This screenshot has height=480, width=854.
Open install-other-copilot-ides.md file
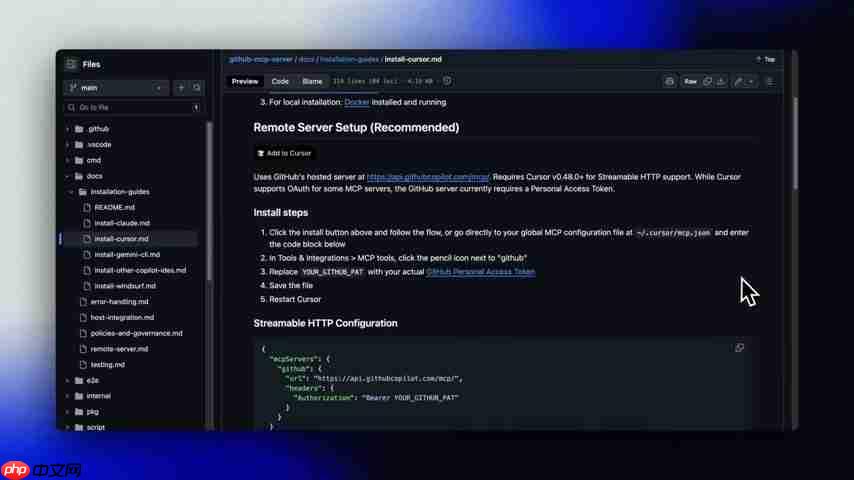click(140, 270)
